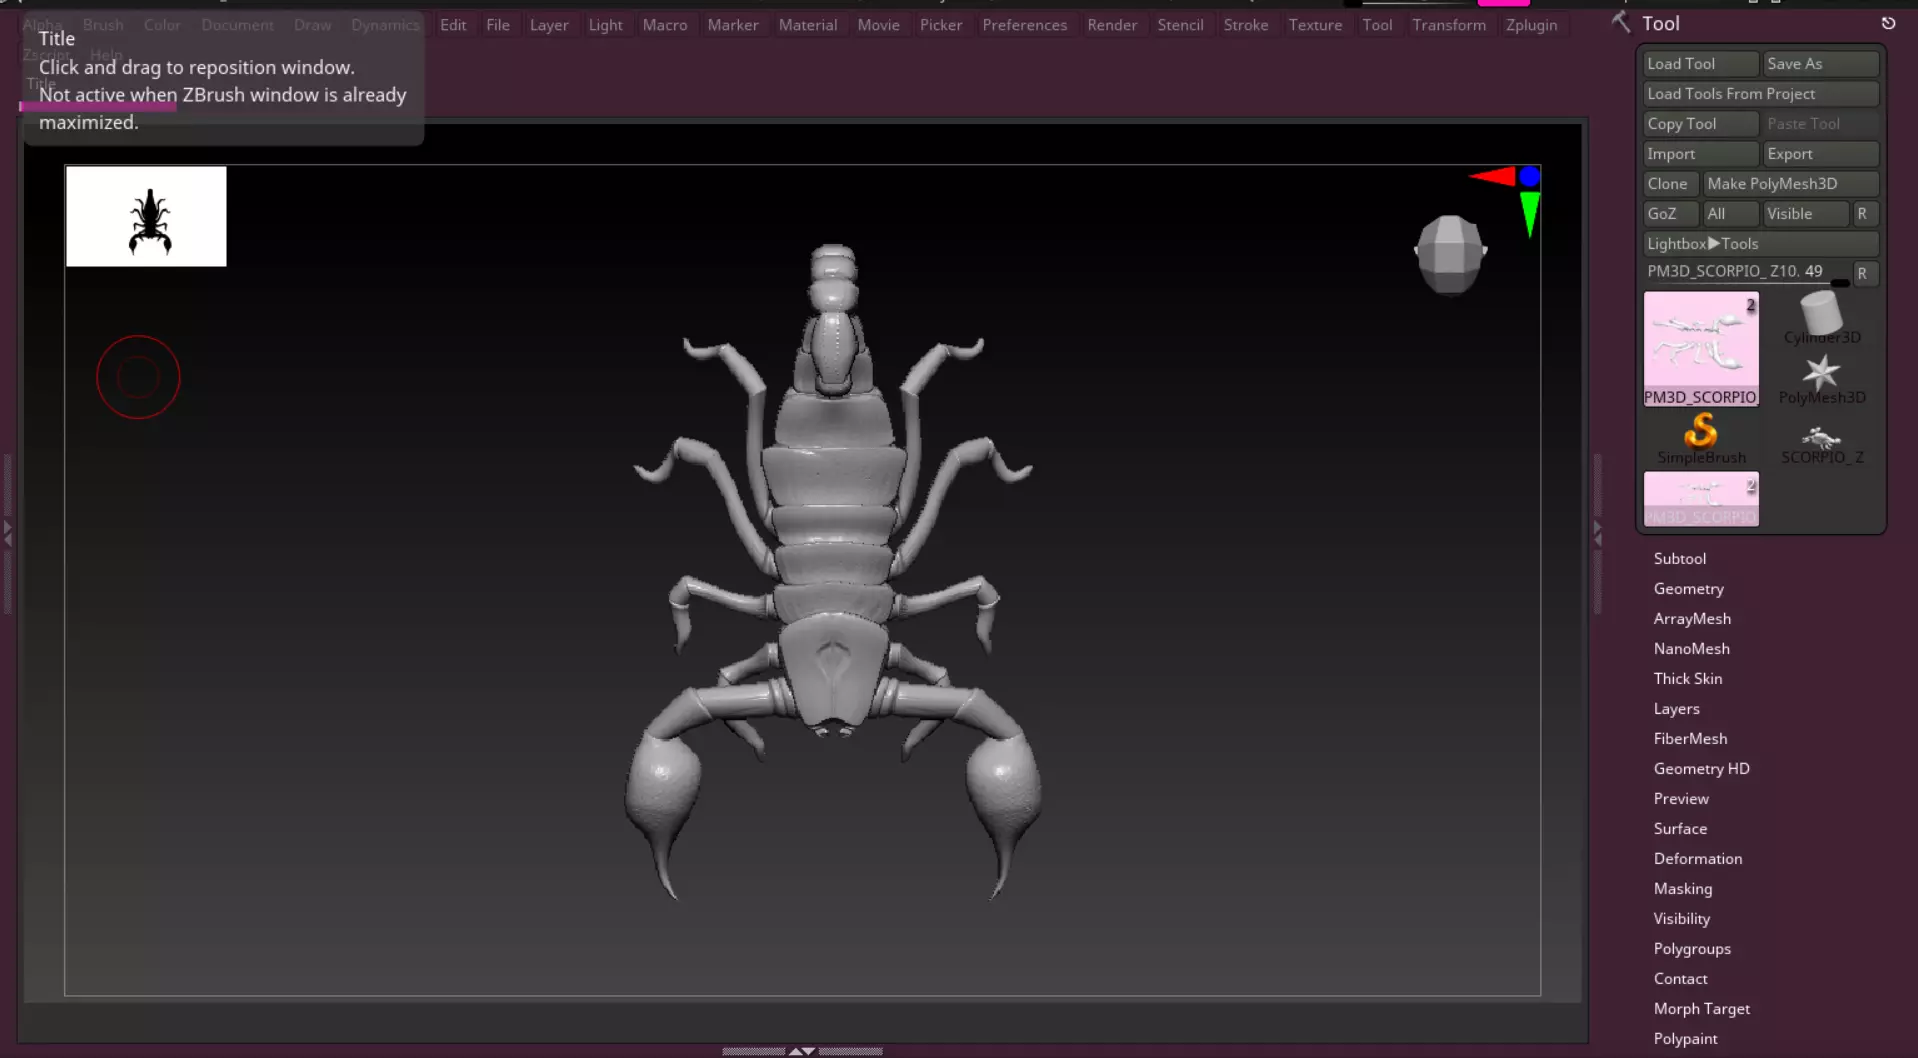Open the Picker menu
Image resolution: width=1918 pixels, height=1058 pixels.
pos(941,25)
